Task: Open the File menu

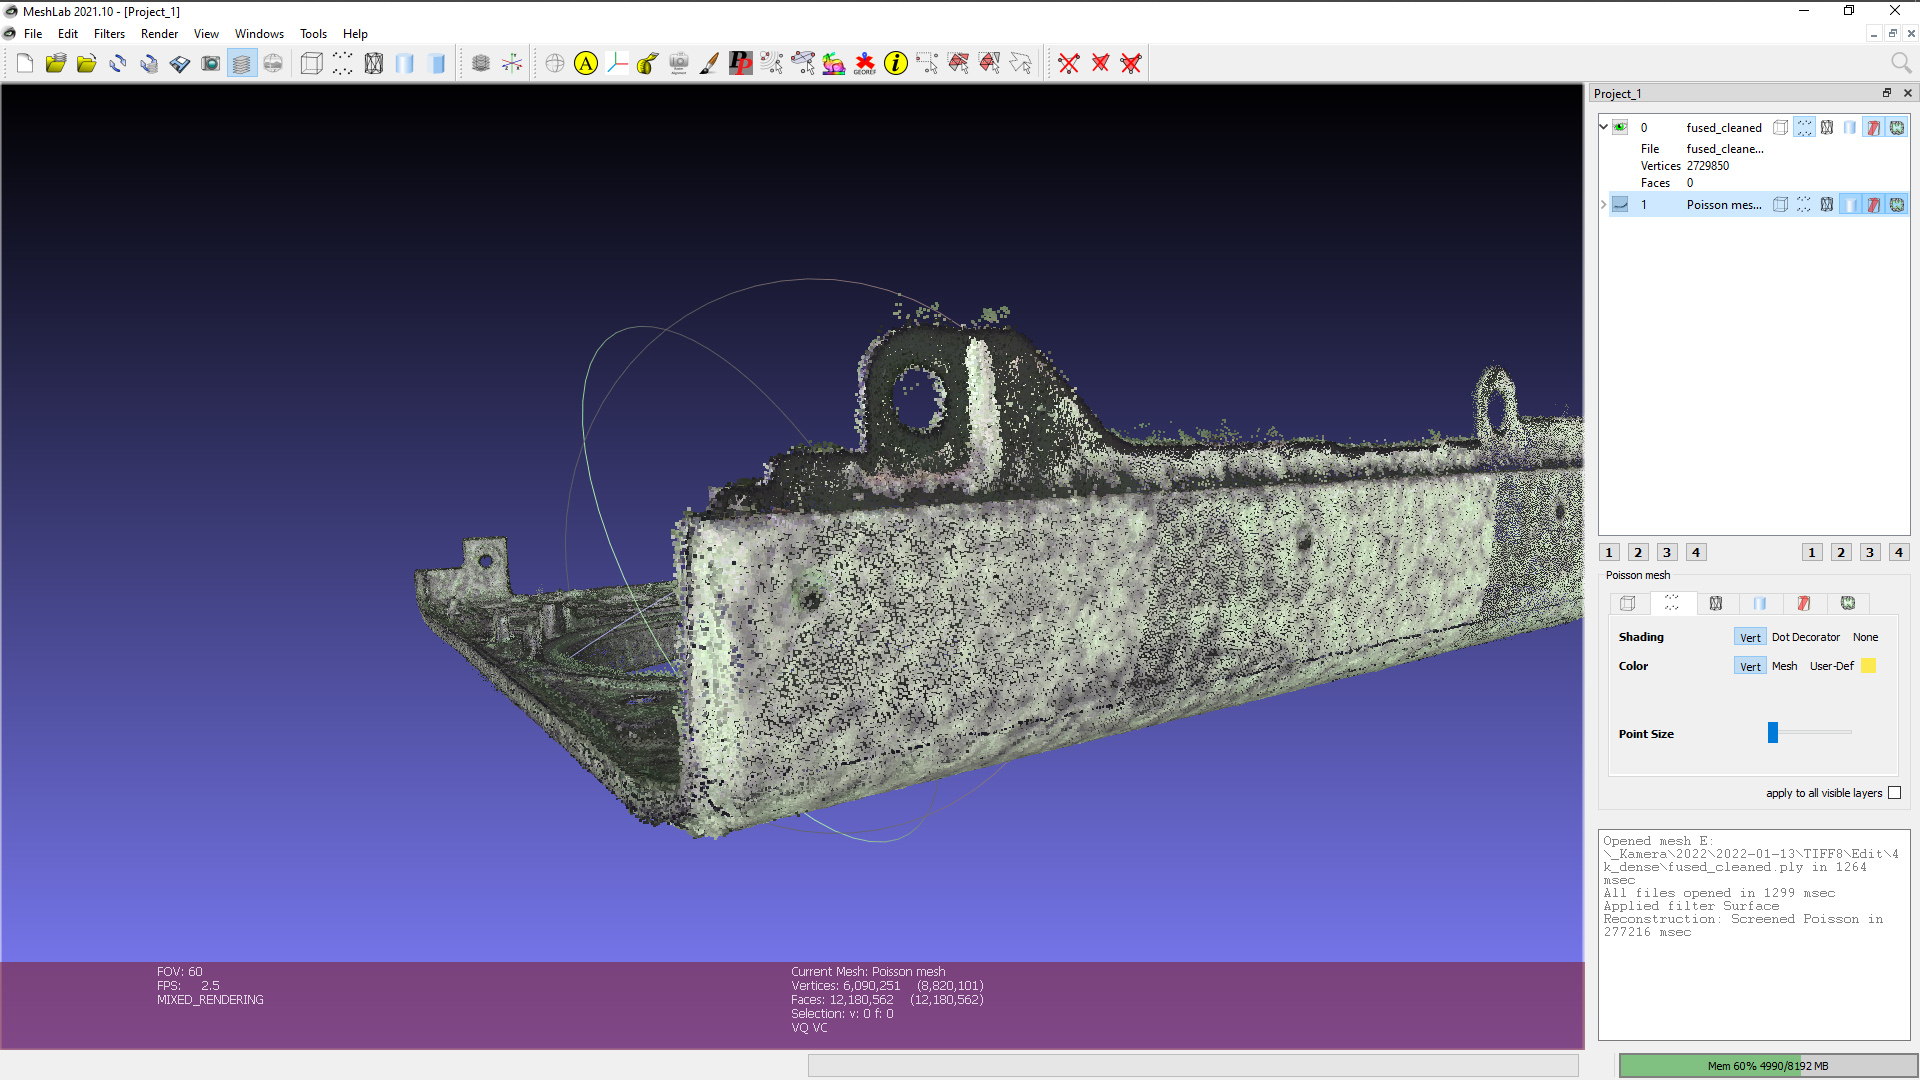Action: [x=33, y=34]
